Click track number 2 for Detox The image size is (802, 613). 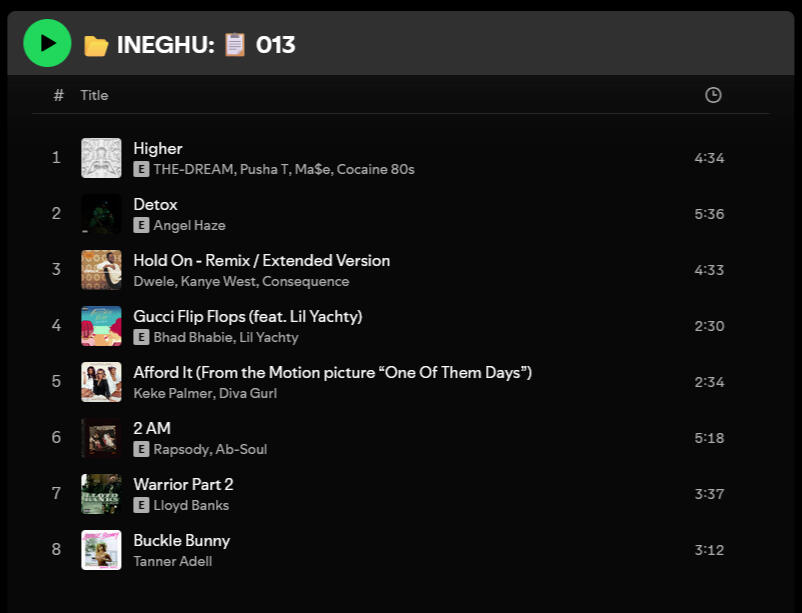pos(56,213)
